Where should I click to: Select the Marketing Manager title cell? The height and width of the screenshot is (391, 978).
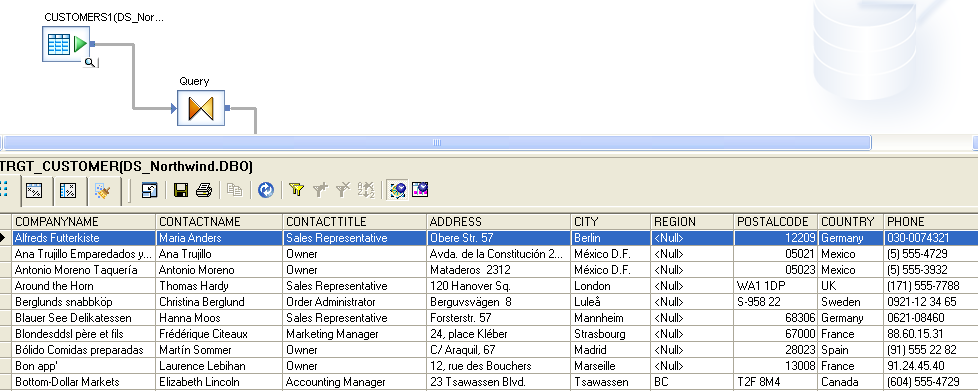coord(355,334)
